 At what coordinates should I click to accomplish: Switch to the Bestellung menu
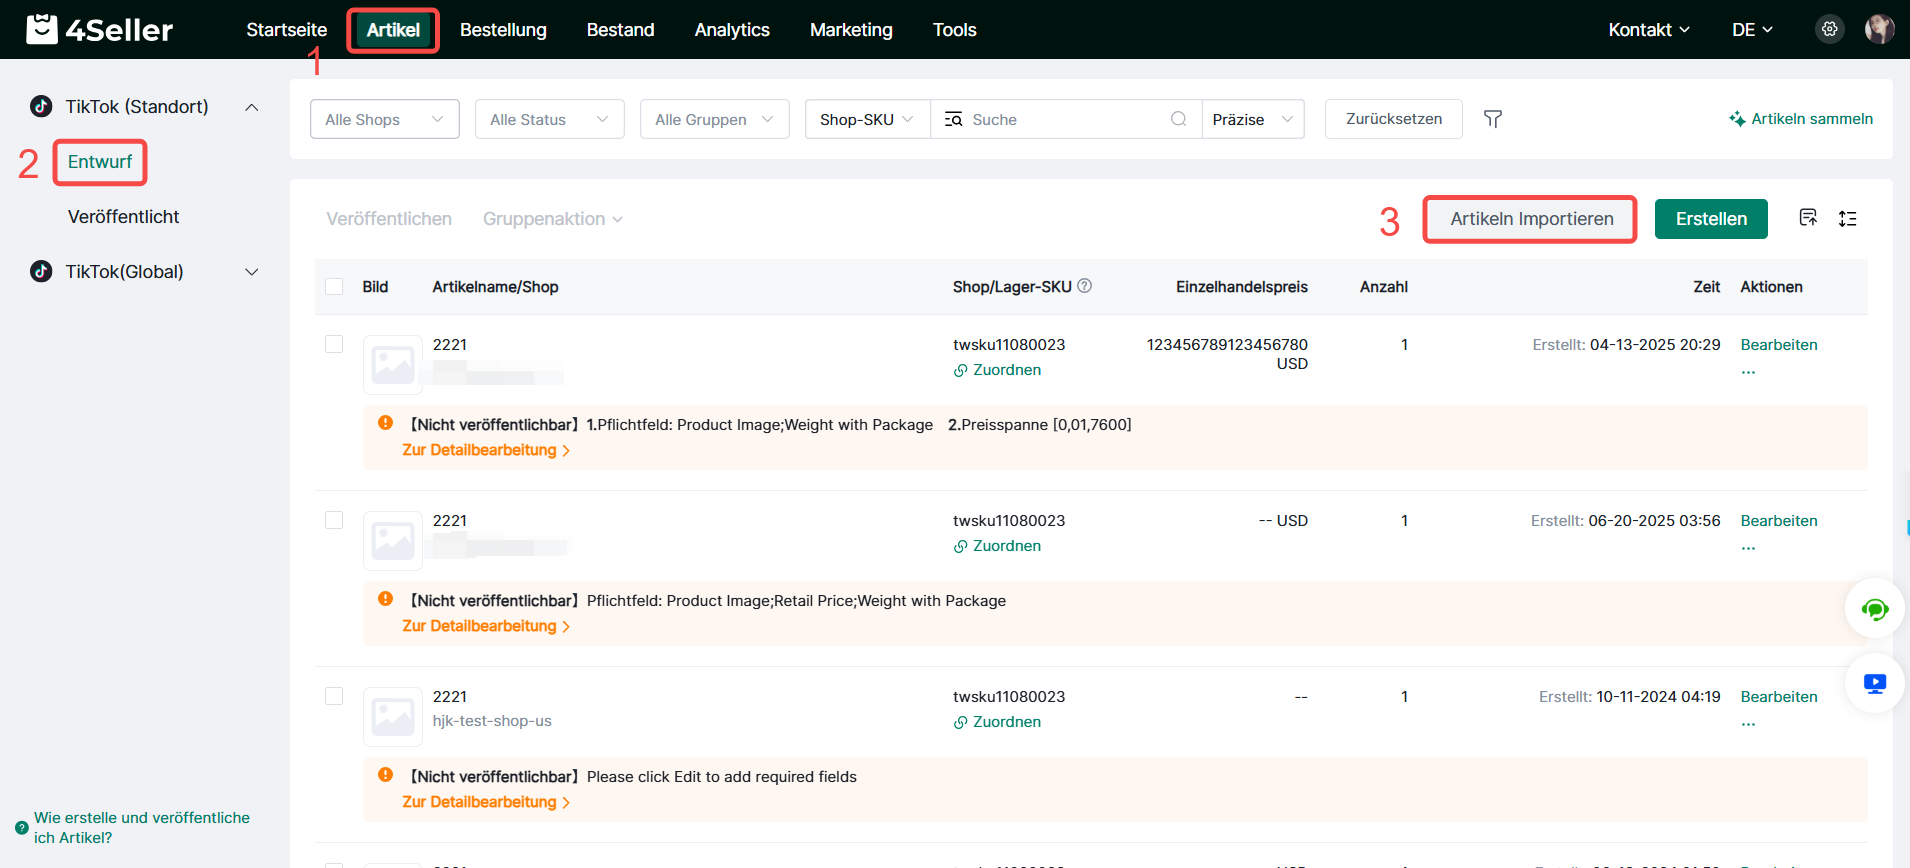503,30
